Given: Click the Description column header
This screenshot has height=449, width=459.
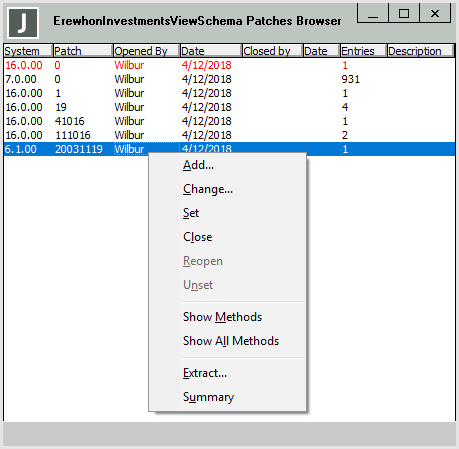Looking at the screenshot, I should tap(421, 51).
